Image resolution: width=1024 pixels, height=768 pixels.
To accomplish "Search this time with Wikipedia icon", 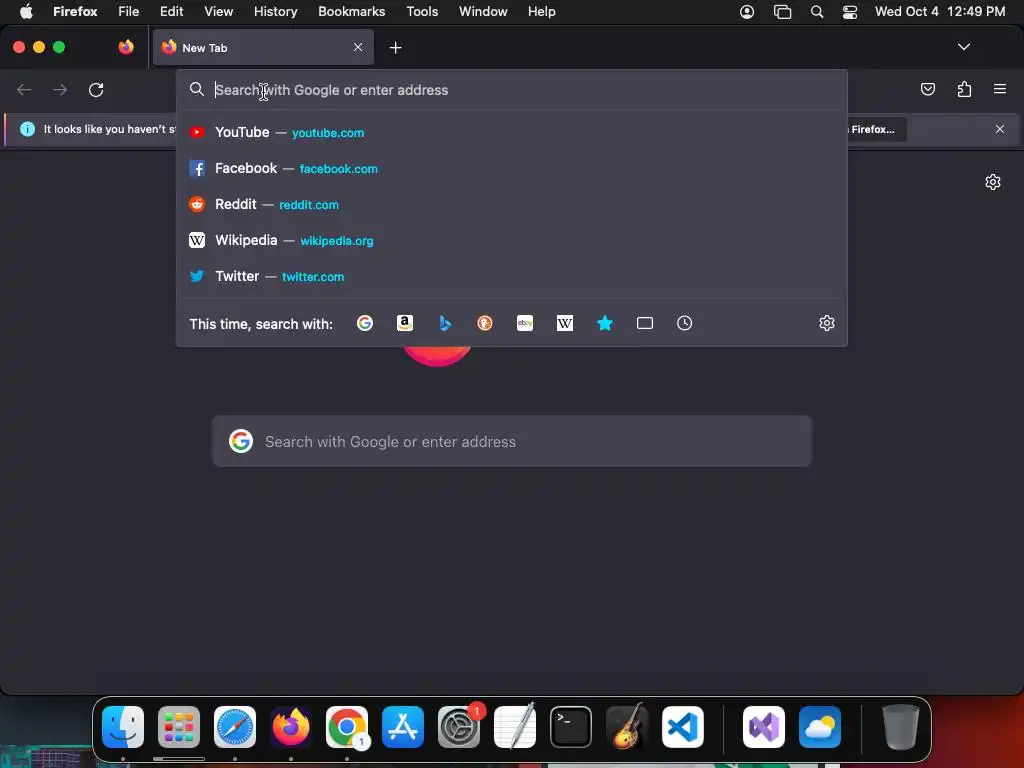I will 565,323.
